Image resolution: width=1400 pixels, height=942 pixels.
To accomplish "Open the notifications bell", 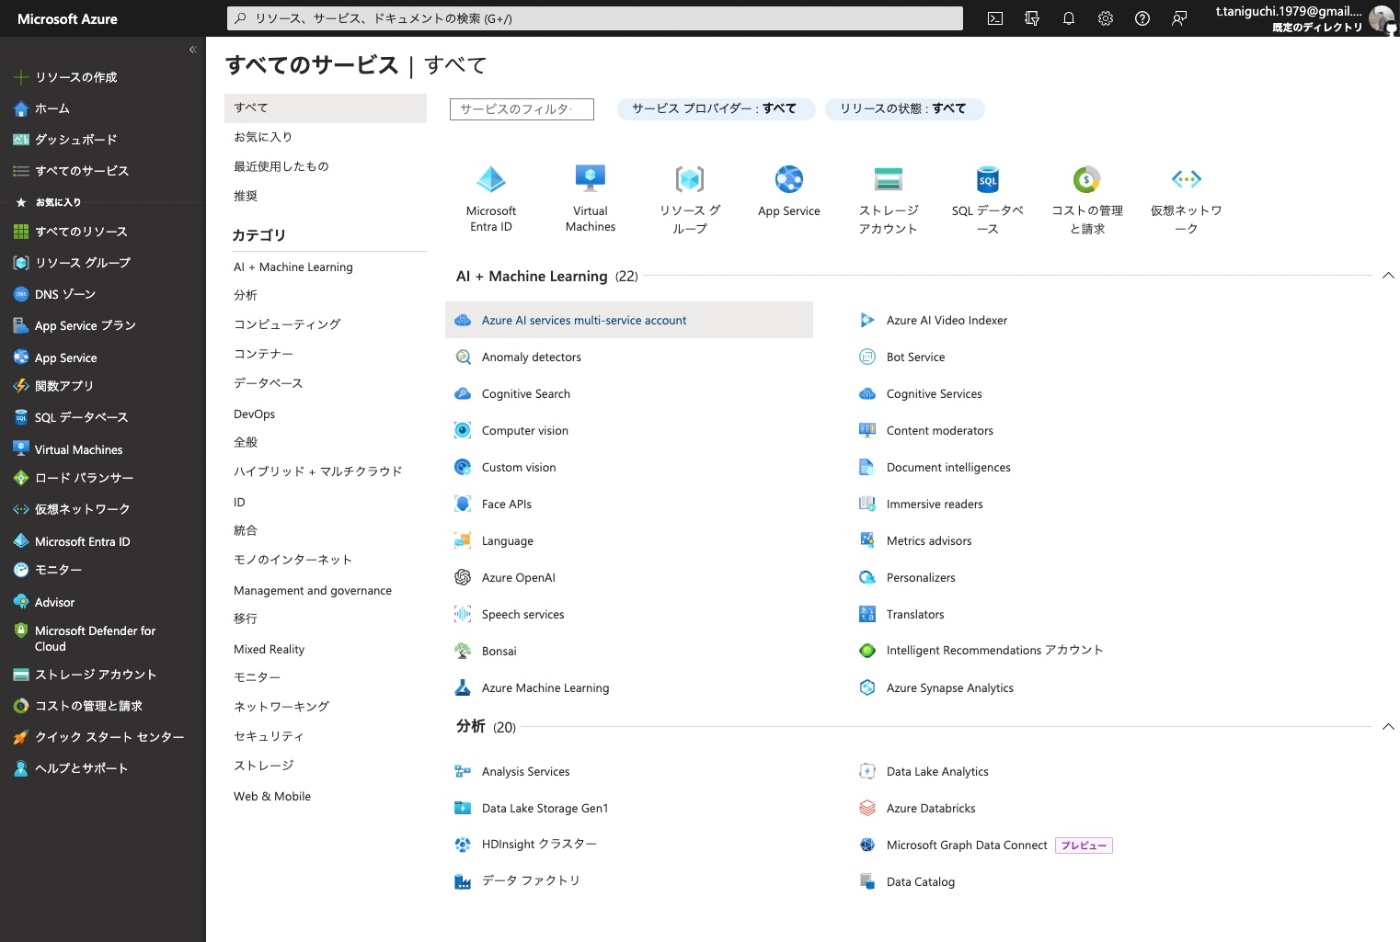I will coord(1068,18).
